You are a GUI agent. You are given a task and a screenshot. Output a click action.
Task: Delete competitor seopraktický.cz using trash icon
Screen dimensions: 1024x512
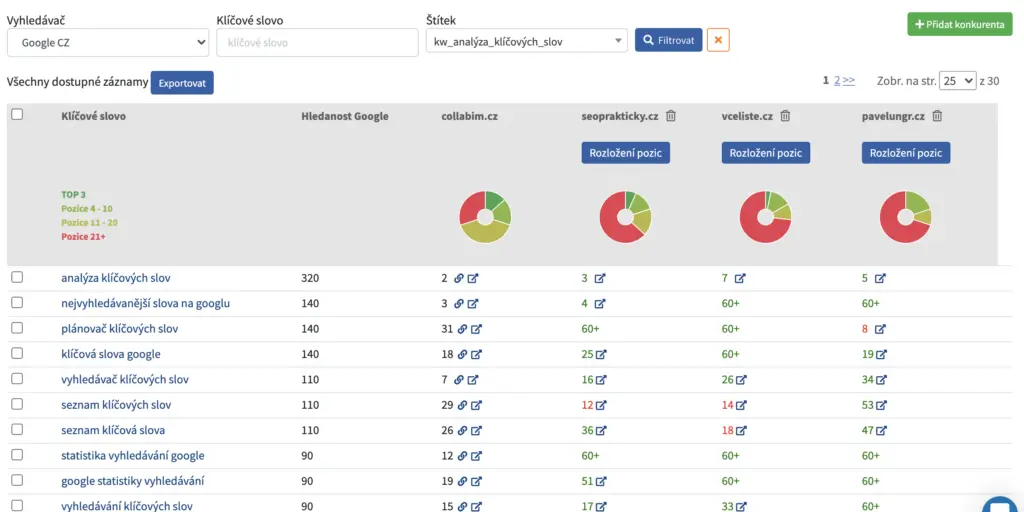[x=671, y=116]
